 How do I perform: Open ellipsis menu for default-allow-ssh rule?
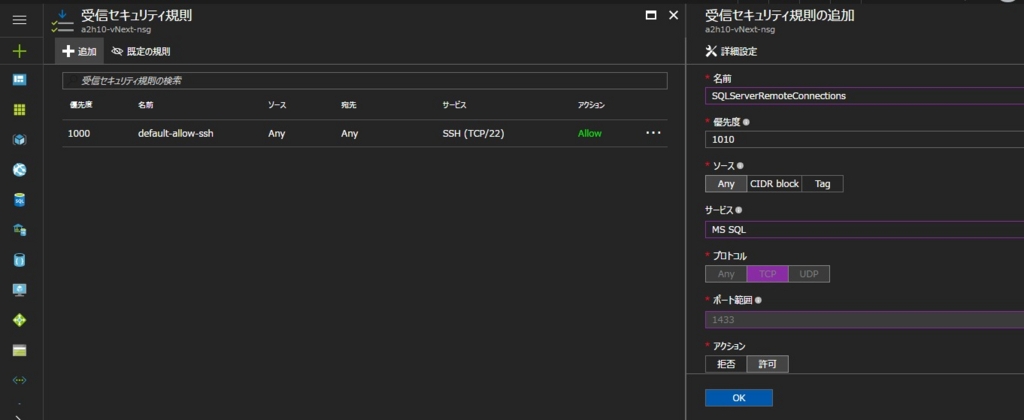pos(653,133)
